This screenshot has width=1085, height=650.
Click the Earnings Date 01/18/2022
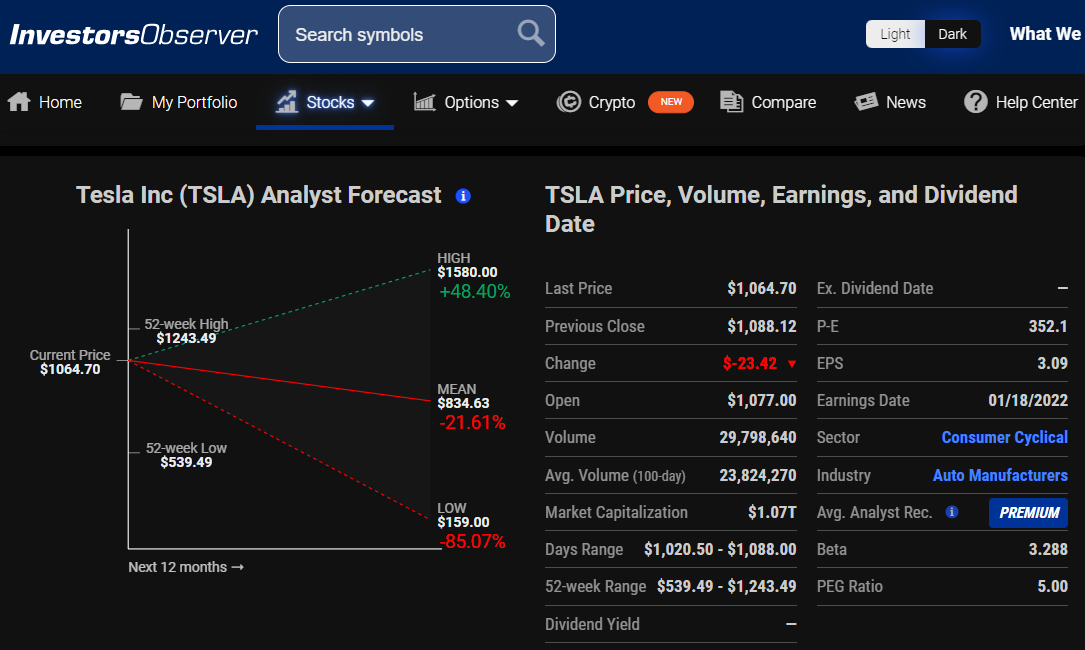pyautogui.click(x=1028, y=400)
